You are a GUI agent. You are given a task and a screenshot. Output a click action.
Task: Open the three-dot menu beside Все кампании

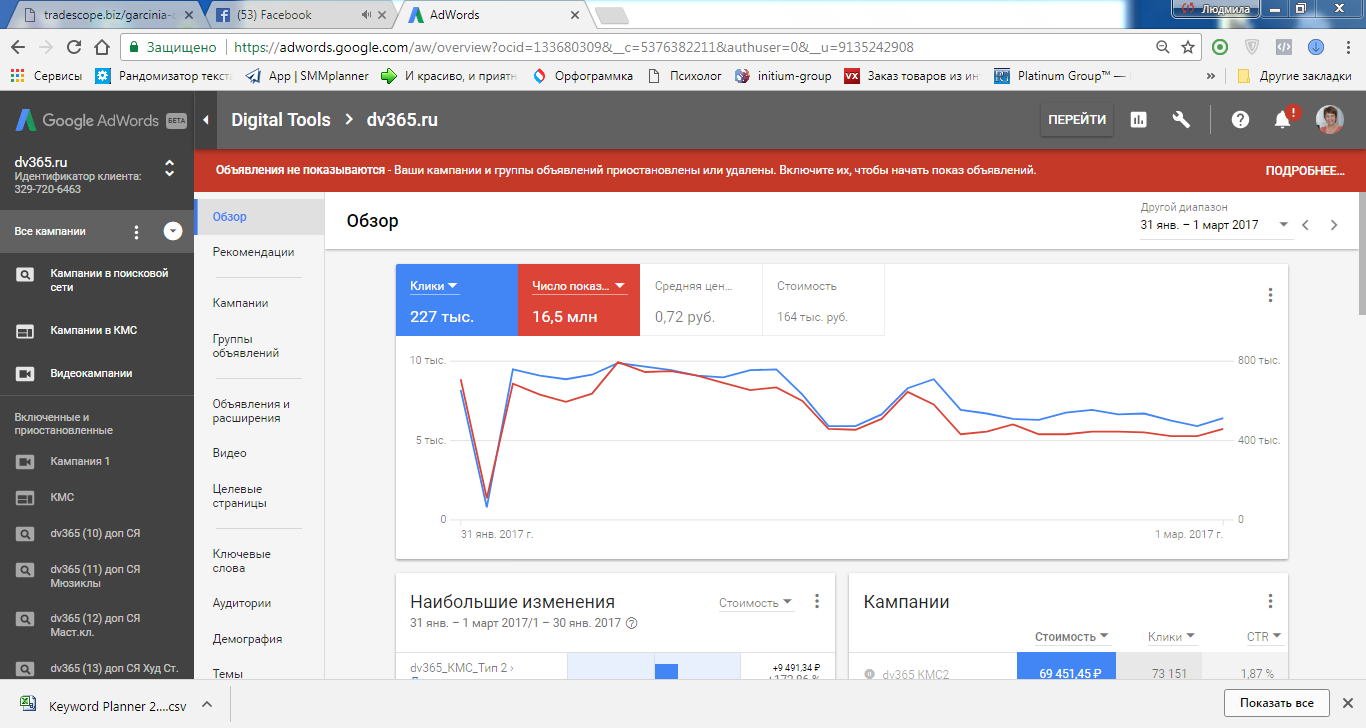[x=137, y=232]
